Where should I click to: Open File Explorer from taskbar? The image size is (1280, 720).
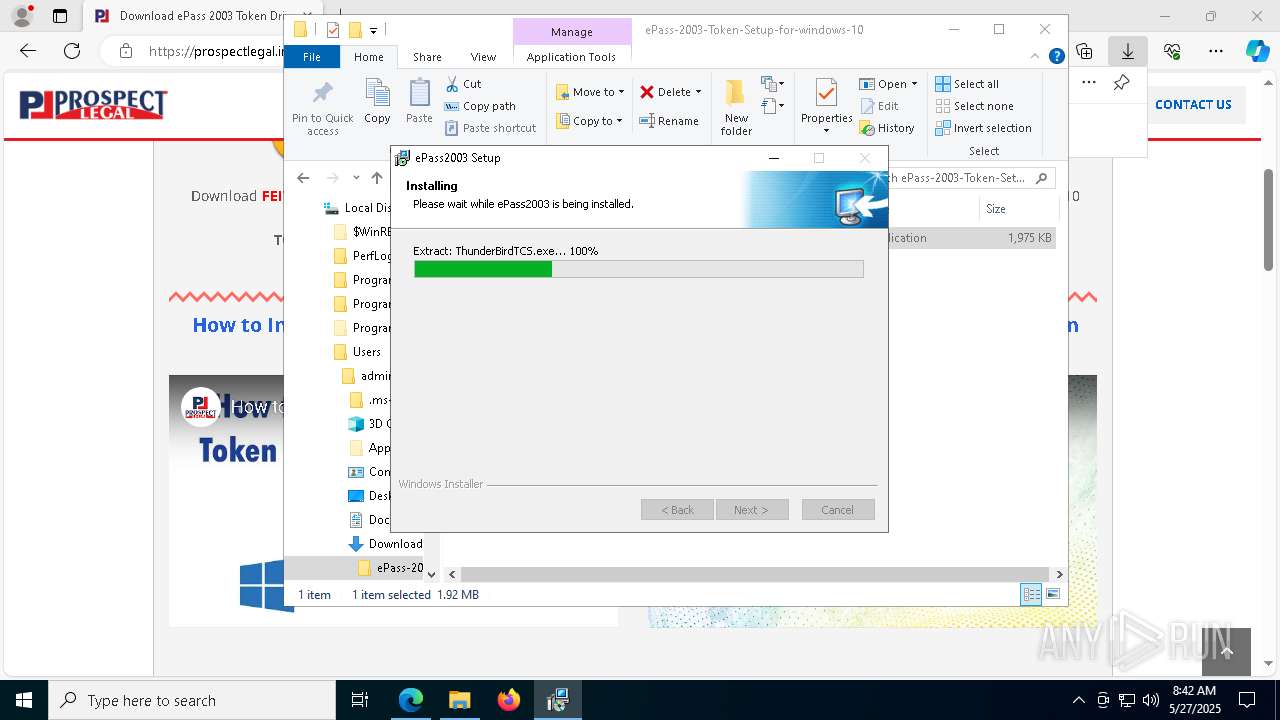click(x=460, y=700)
